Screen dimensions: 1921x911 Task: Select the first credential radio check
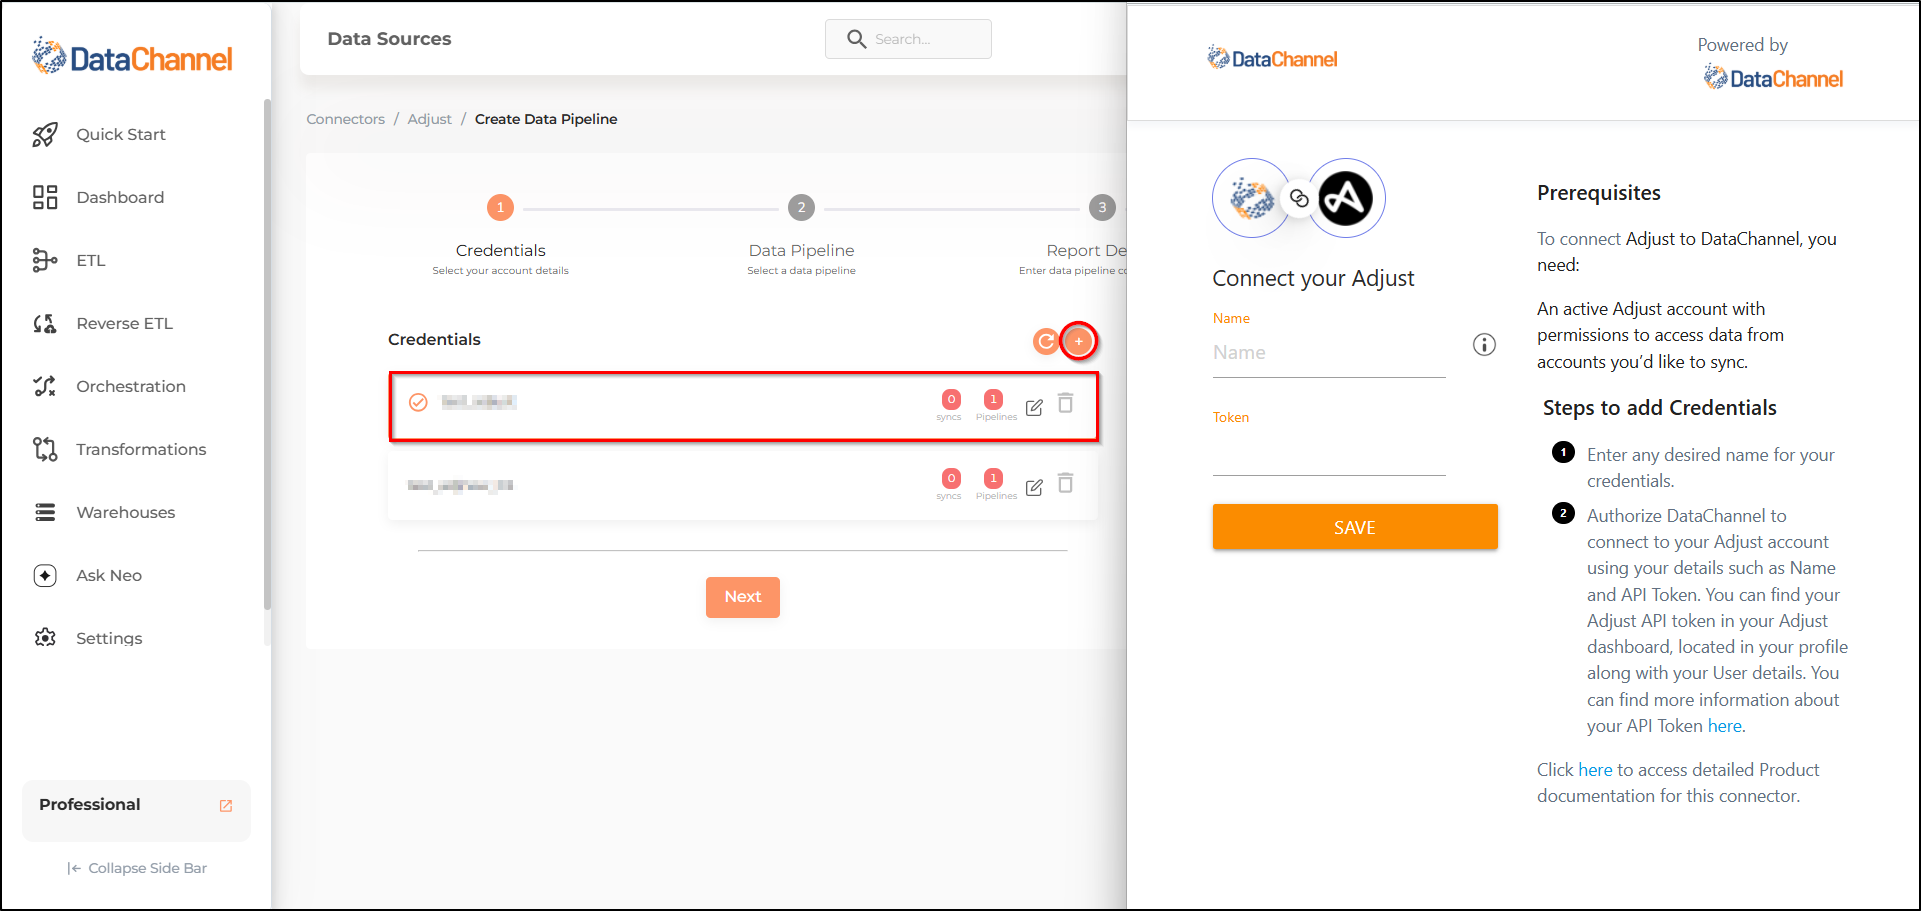tap(418, 402)
